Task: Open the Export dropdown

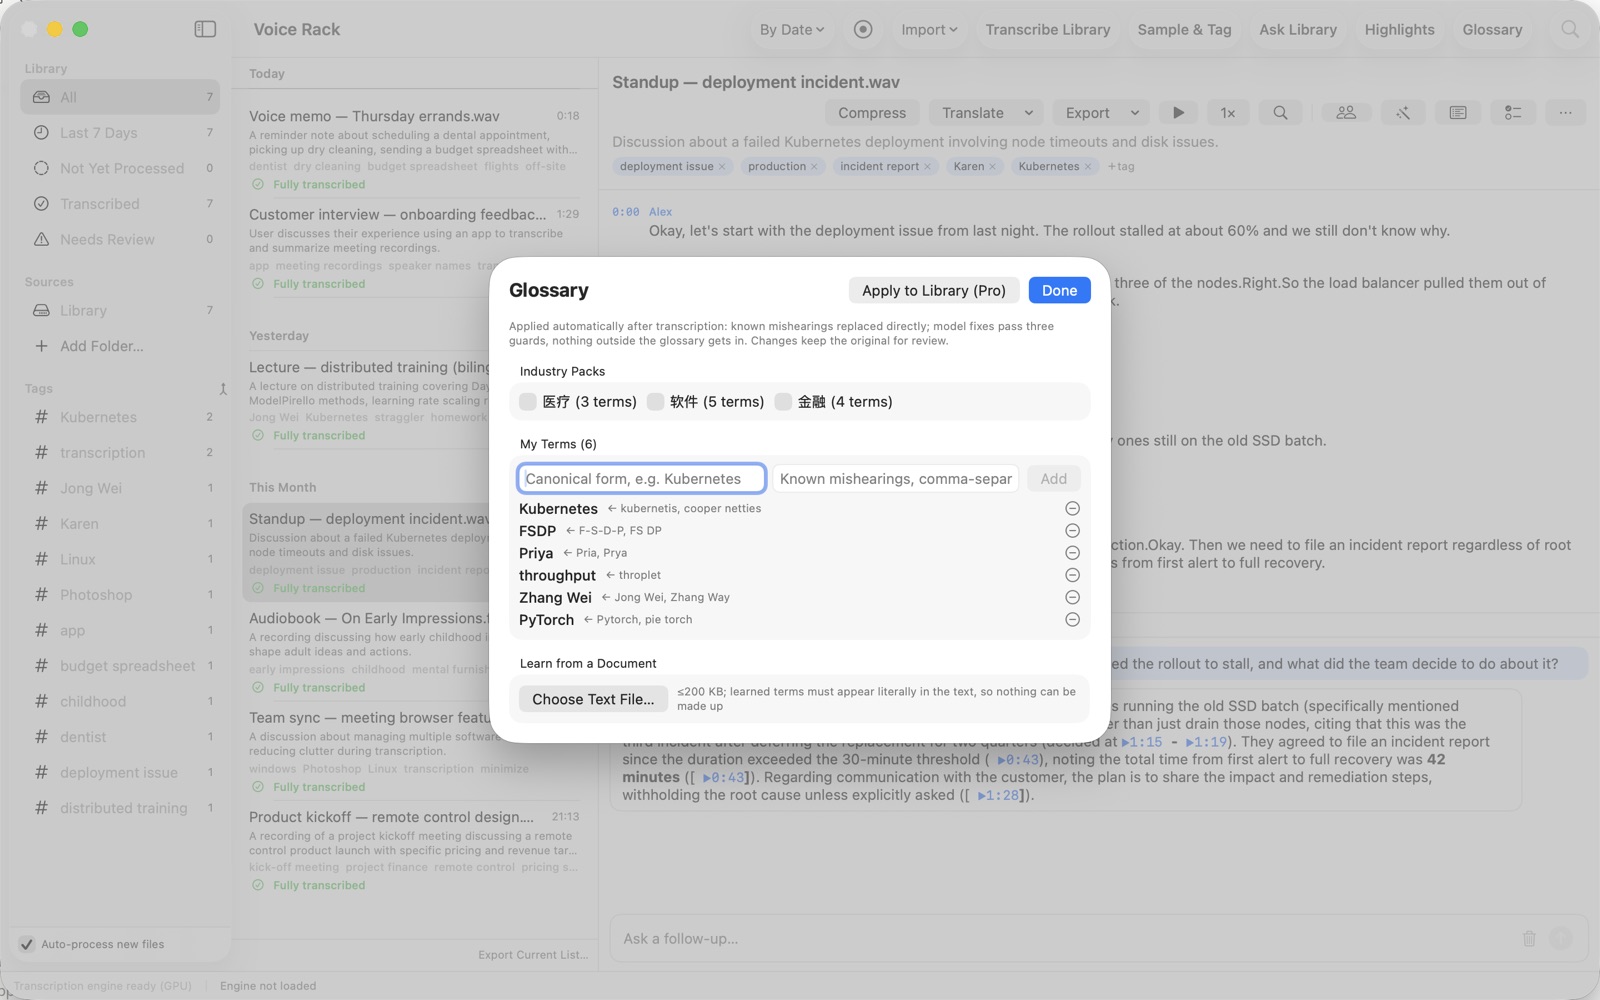Action: 1102,113
